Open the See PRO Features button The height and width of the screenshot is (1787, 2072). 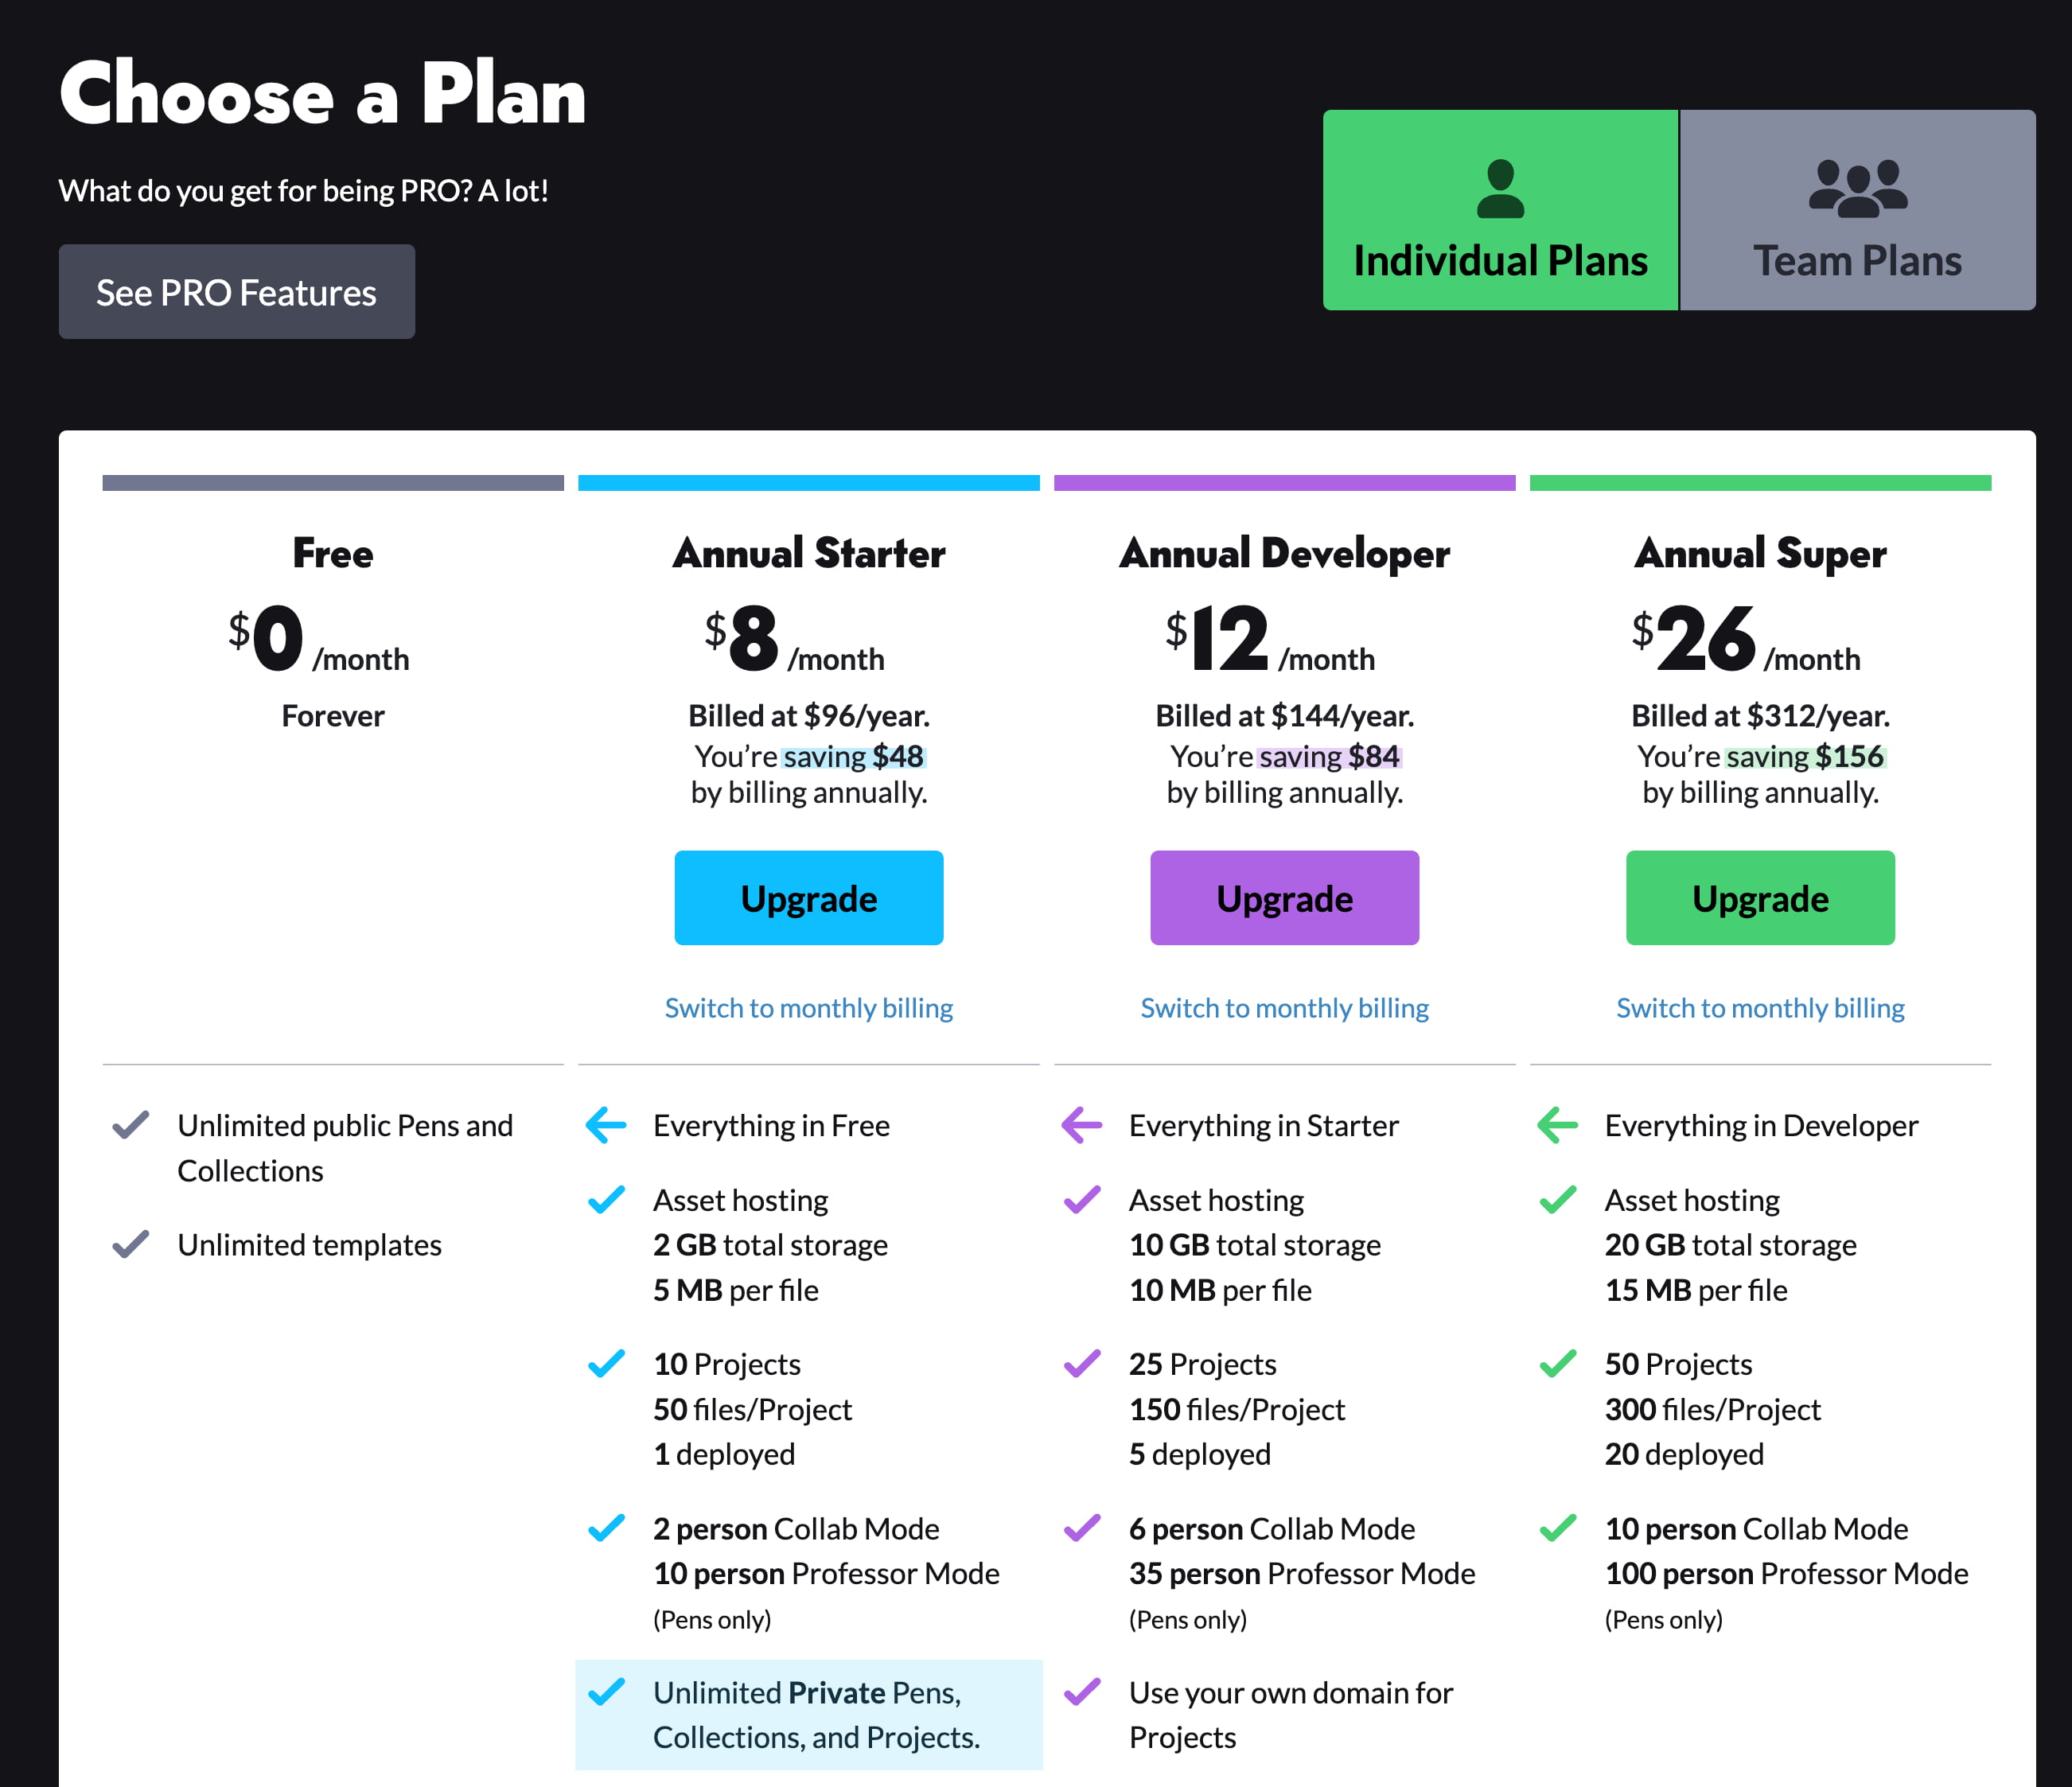[x=237, y=292]
